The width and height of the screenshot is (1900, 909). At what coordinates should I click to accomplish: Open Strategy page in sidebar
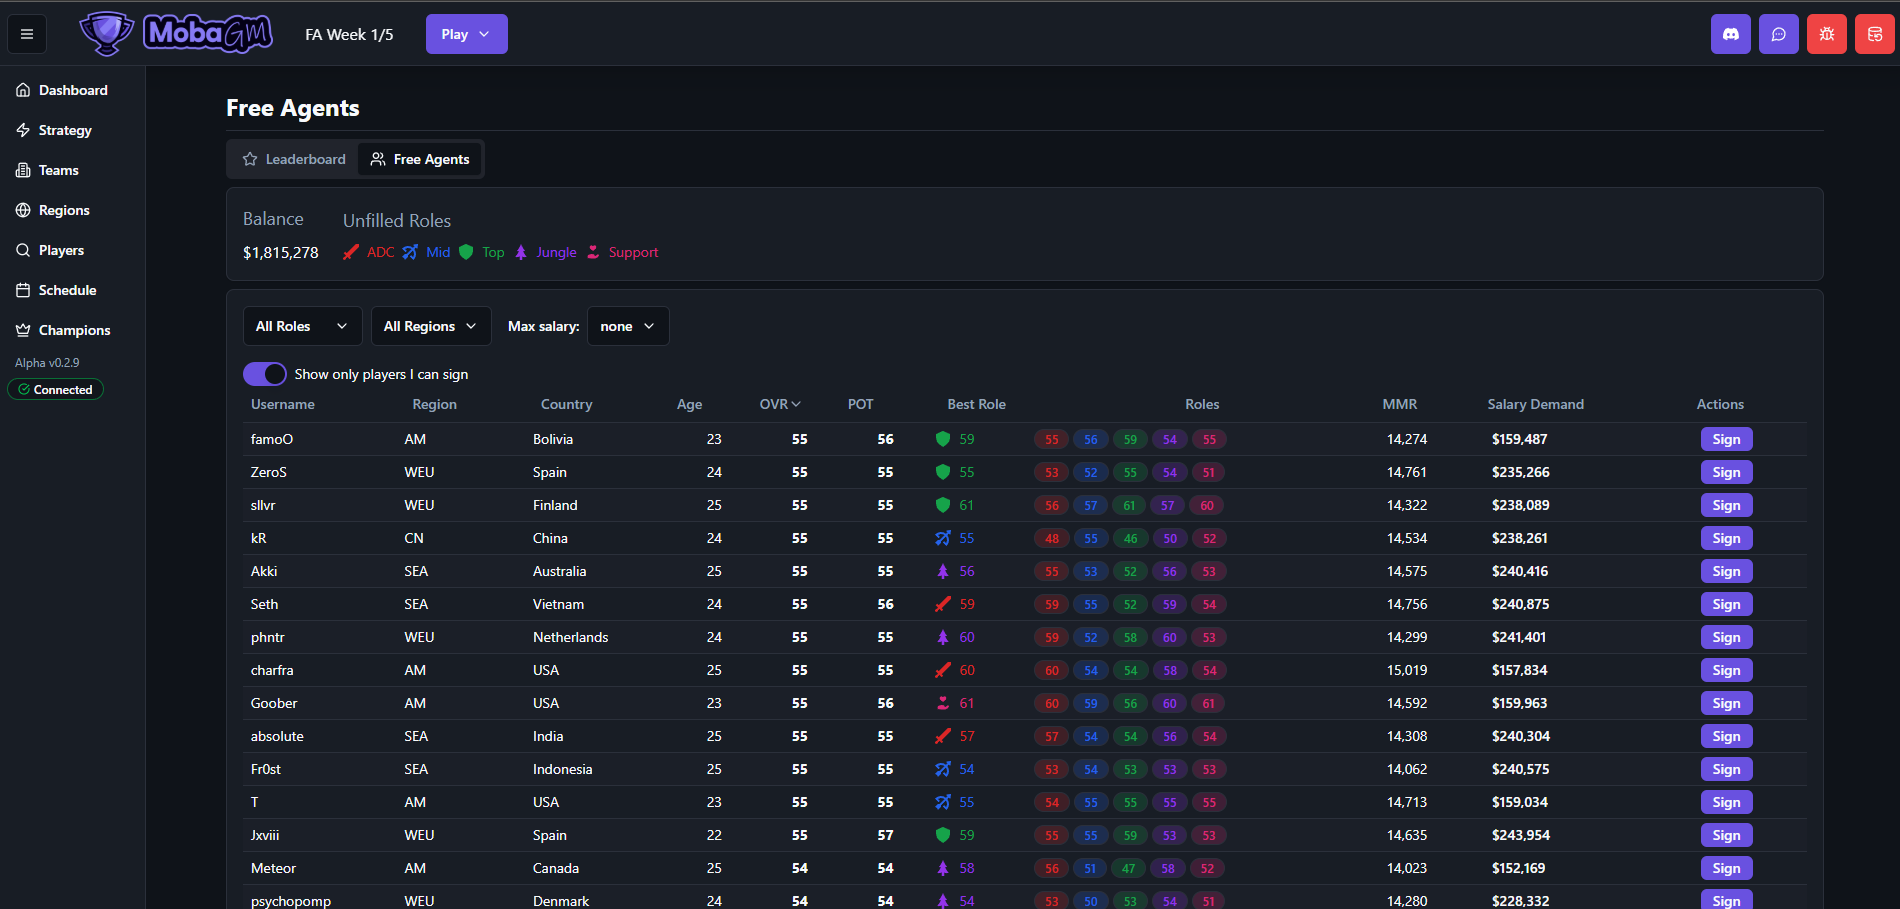click(x=65, y=130)
